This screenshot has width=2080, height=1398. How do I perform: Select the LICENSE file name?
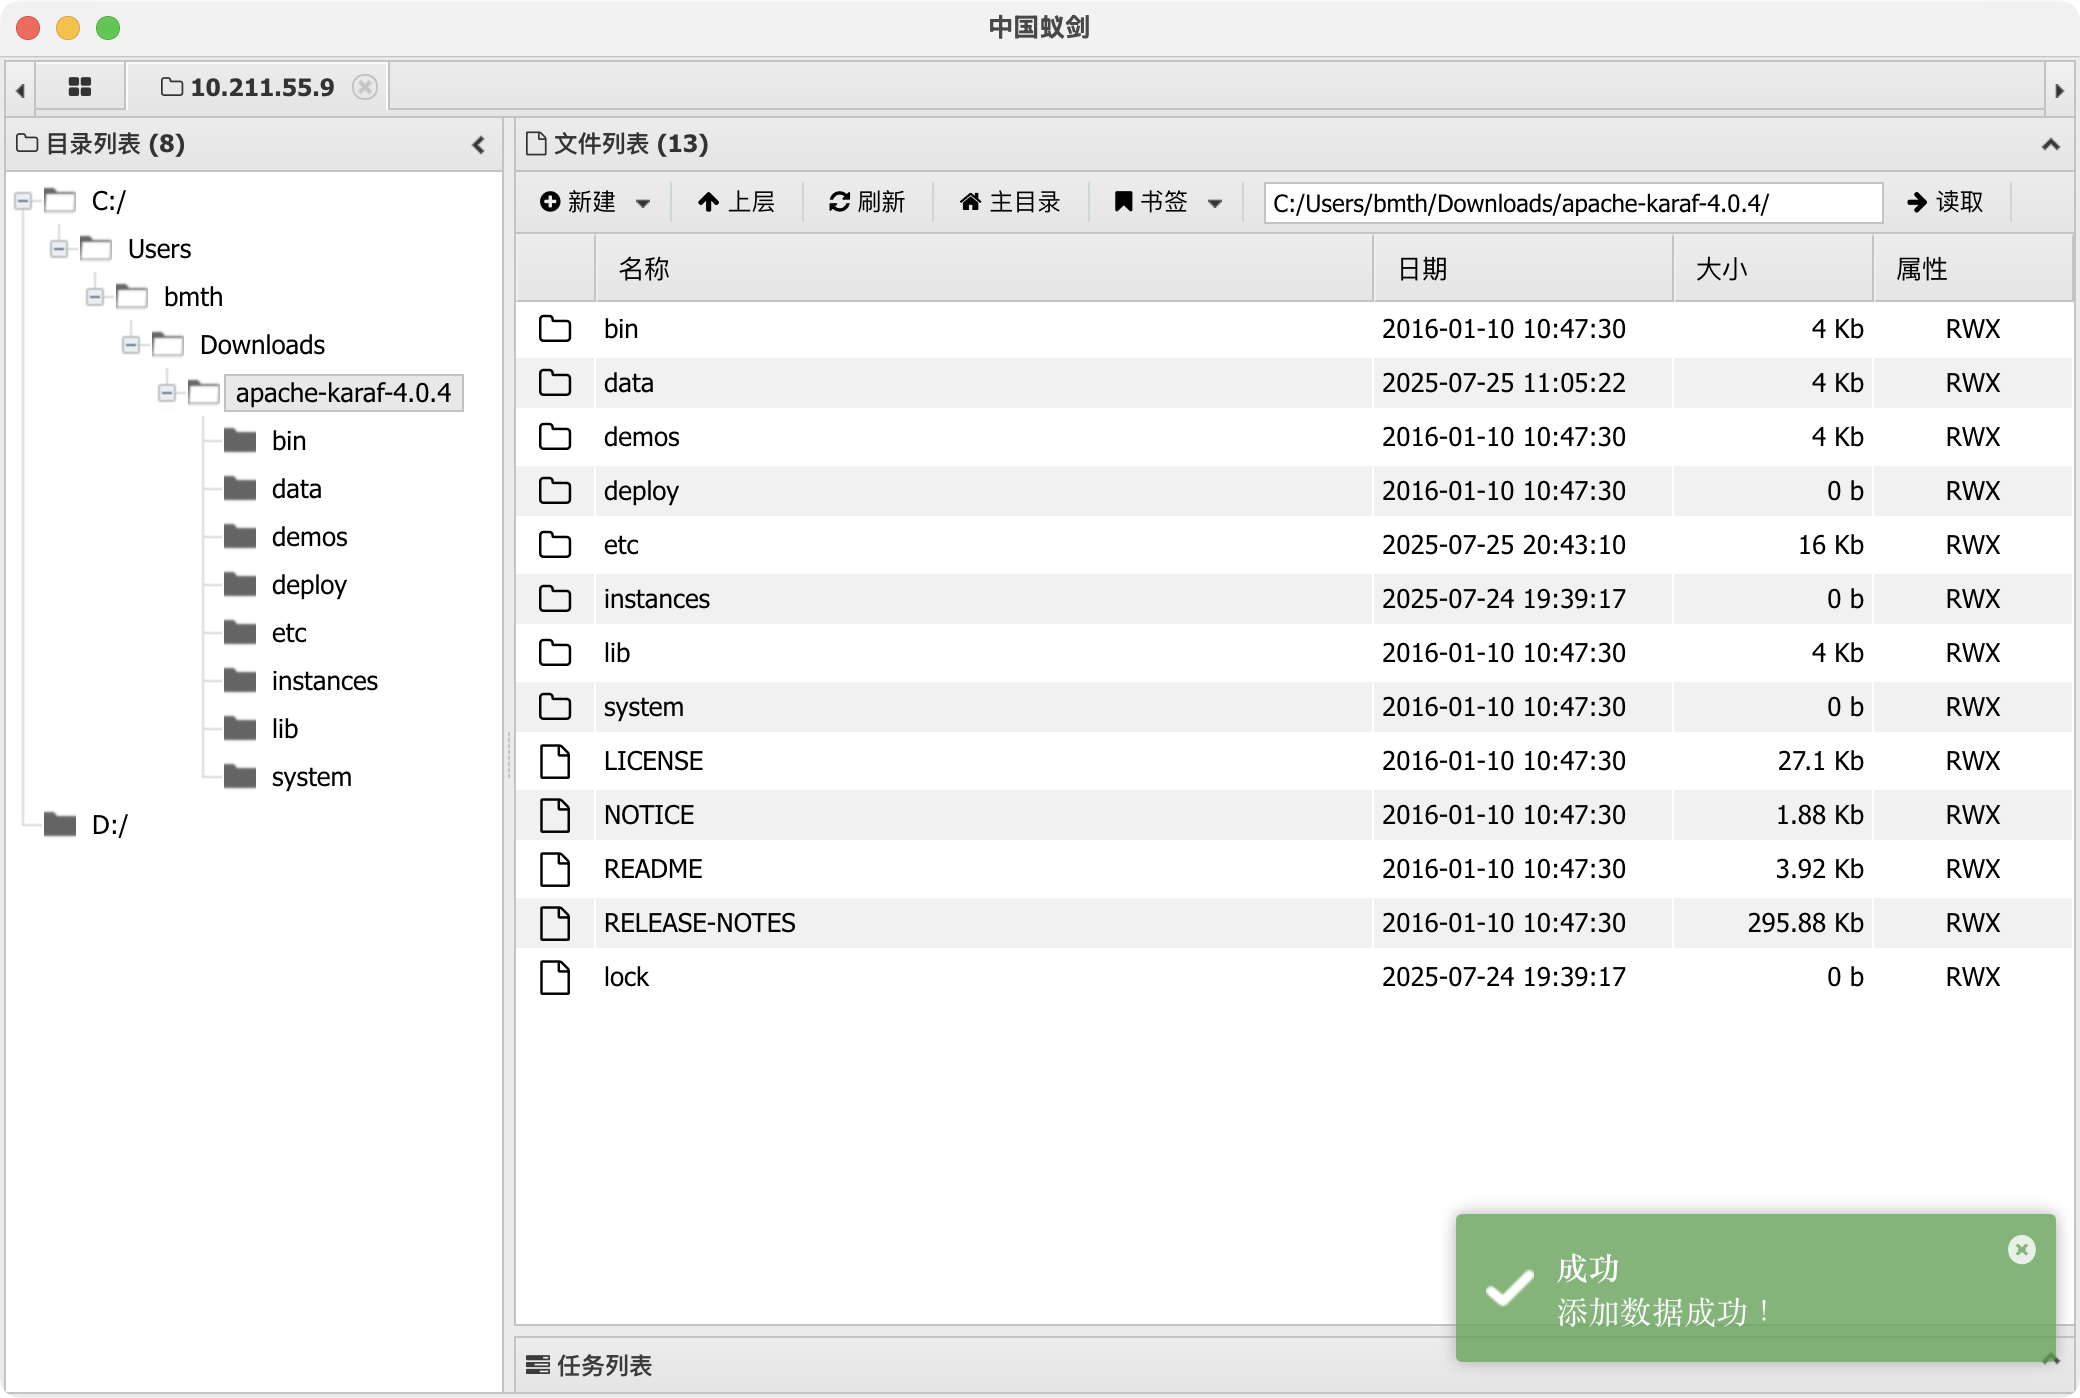[x=653, y=761]
